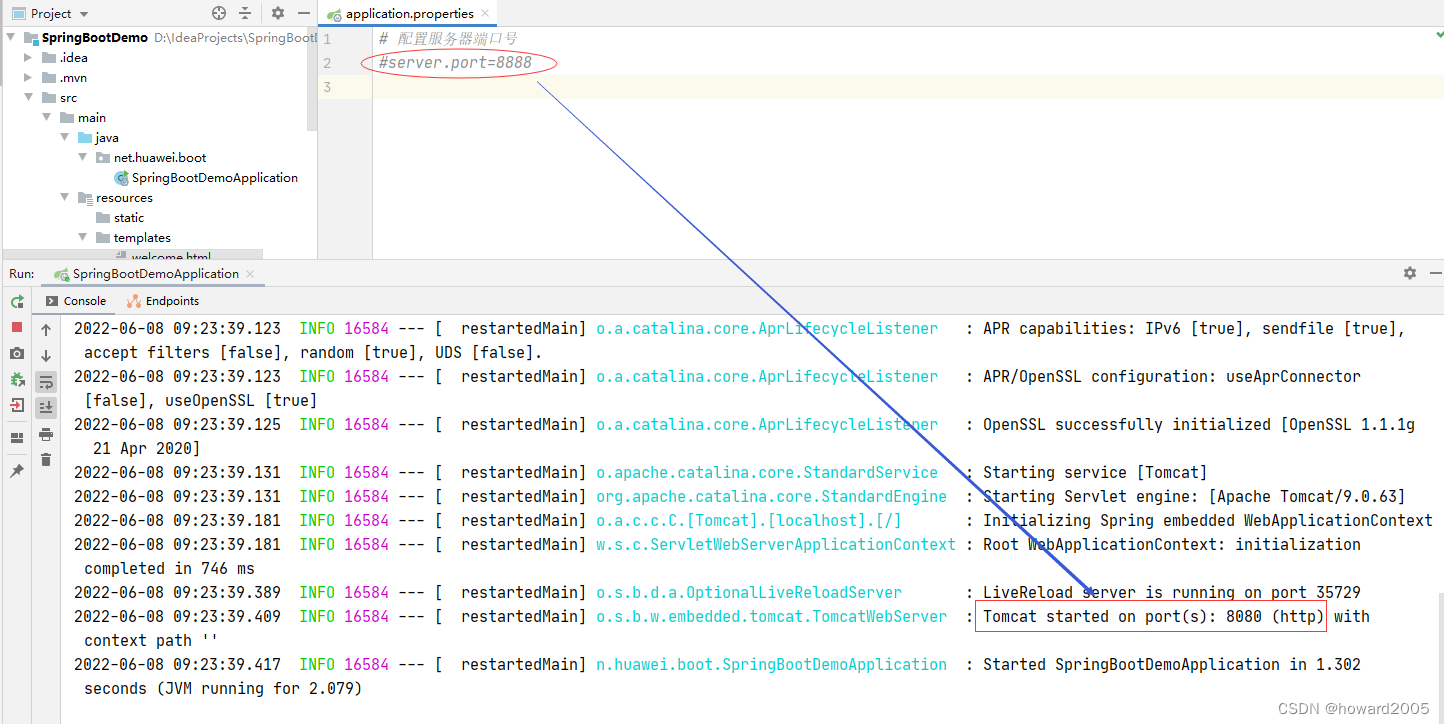Print console output with the printer icon
Image resolution: width=1444 pixels, height=724 pixels.
[x=46, y=434]
